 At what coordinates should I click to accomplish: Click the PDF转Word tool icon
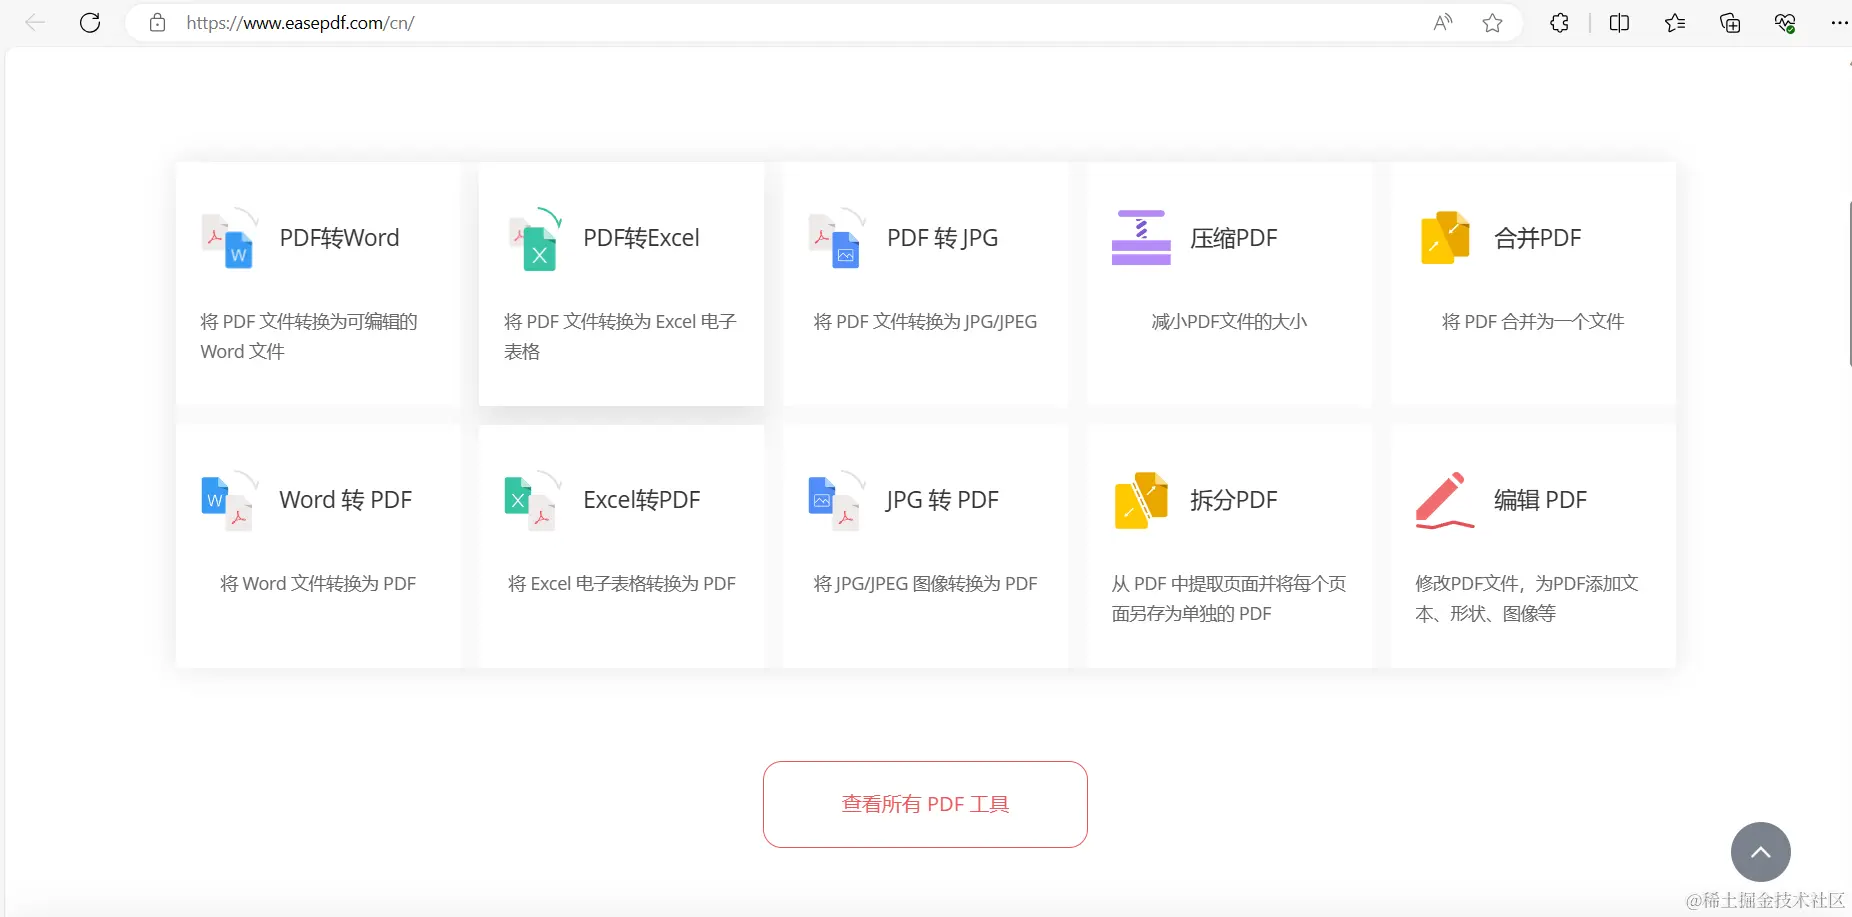(230, 238)
